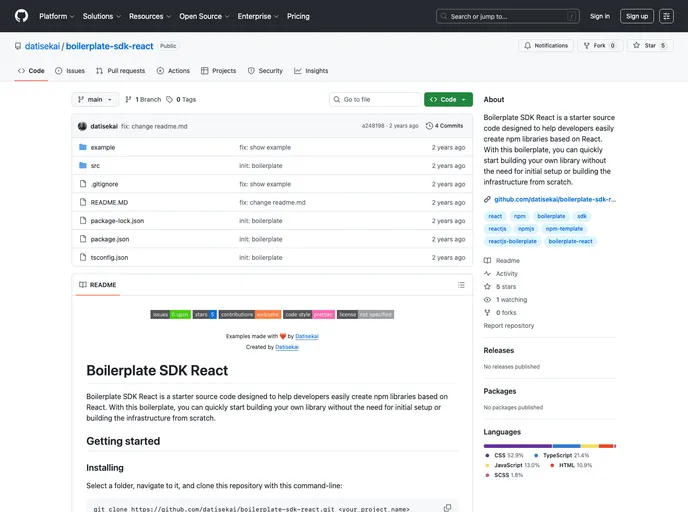Switch to the Actions tab
Image resolution: width=688 pixels, height=512 pixels.
click(173, 71)
